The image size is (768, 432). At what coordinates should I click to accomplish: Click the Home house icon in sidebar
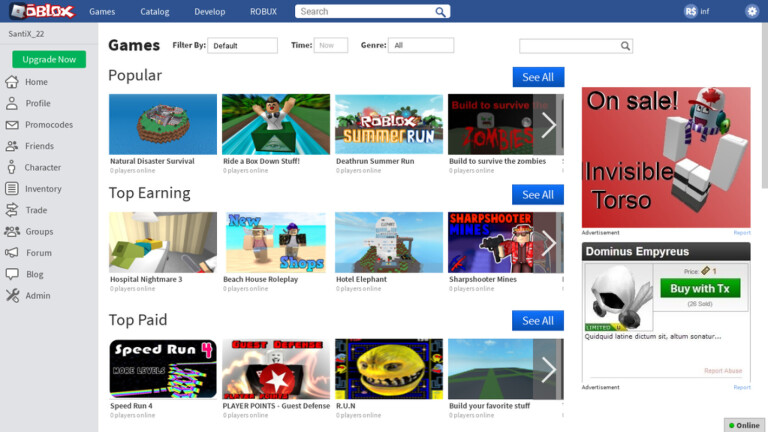click(12, 82)
